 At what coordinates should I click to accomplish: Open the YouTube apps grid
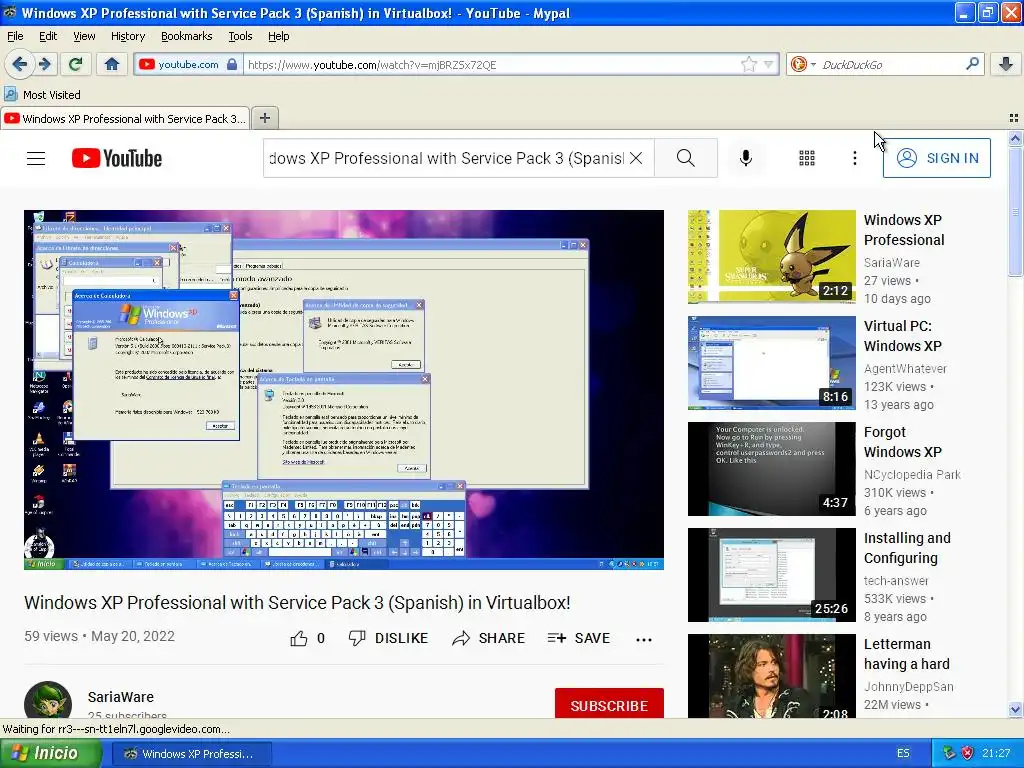pos(807,158)
